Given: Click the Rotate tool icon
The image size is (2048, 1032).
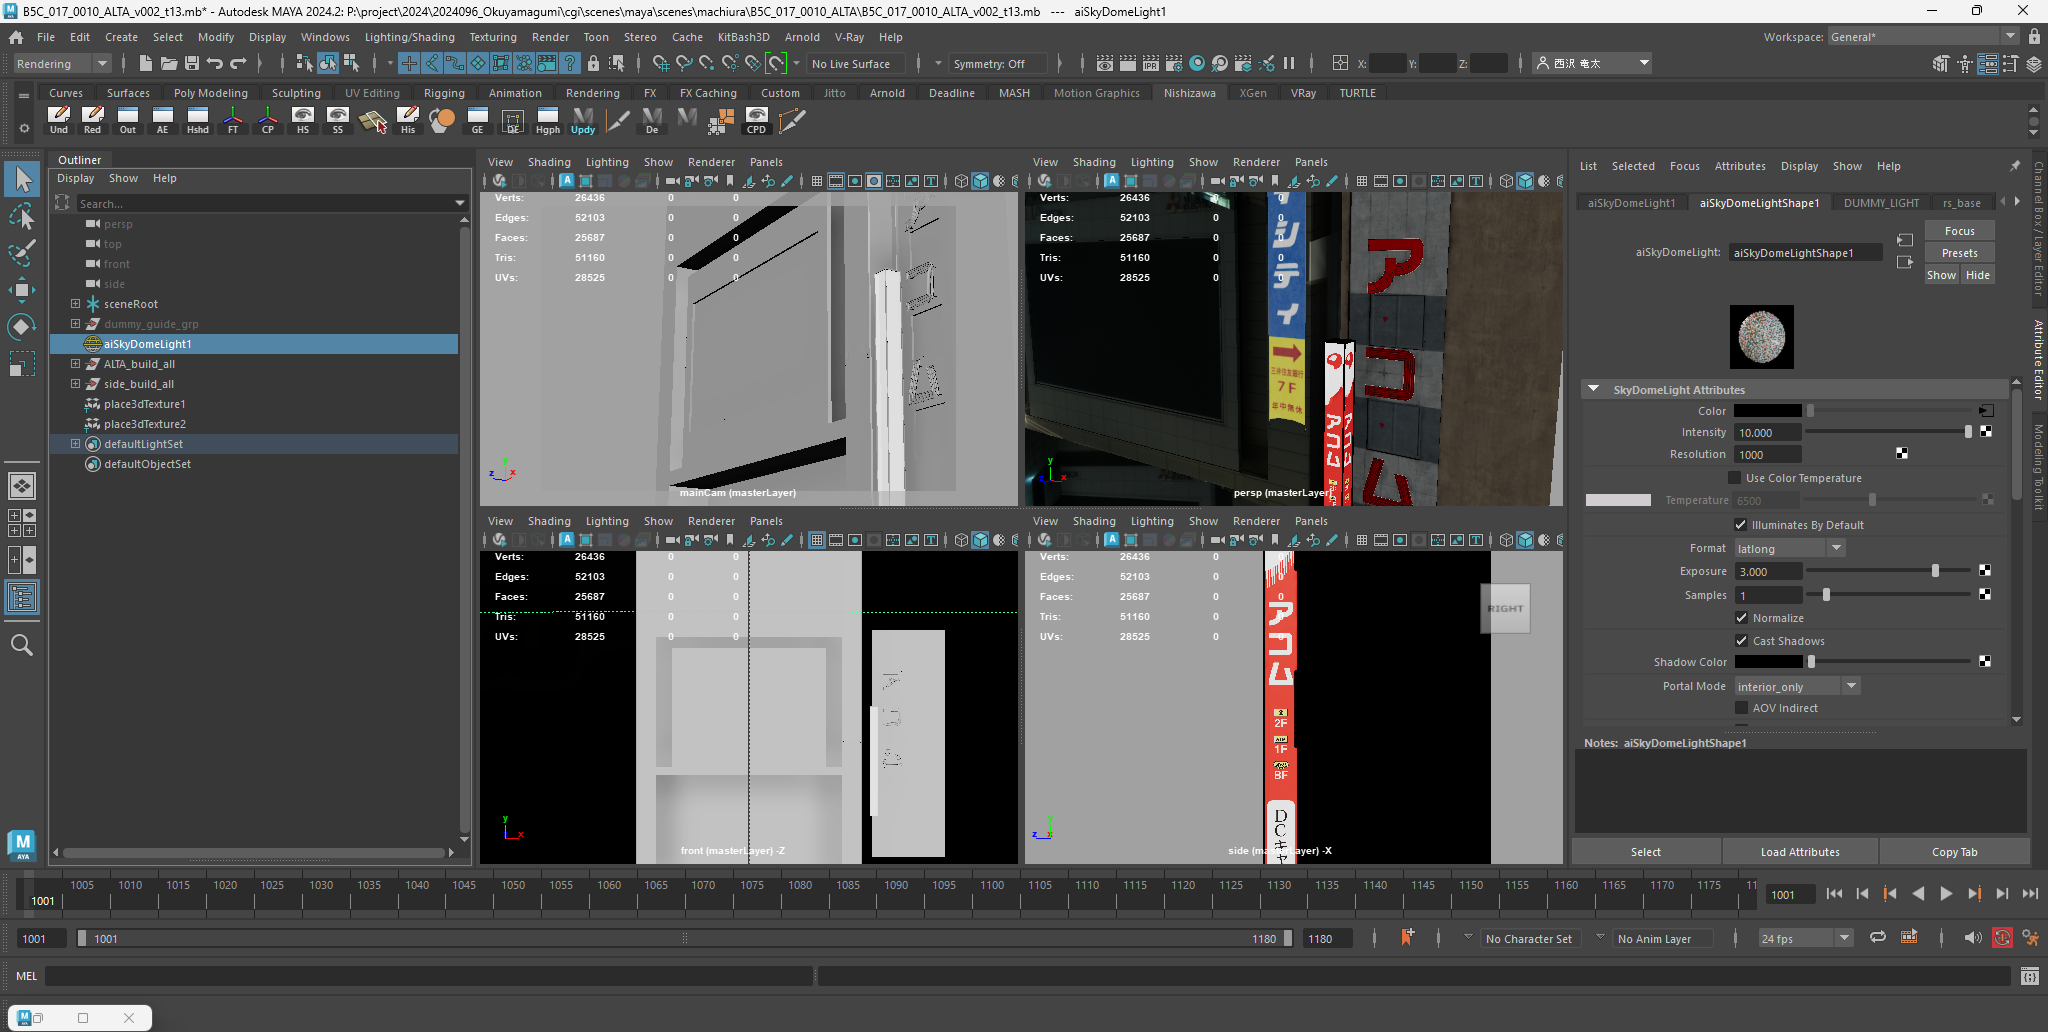Looking at the screenshot, I should (x=22, y=327).
